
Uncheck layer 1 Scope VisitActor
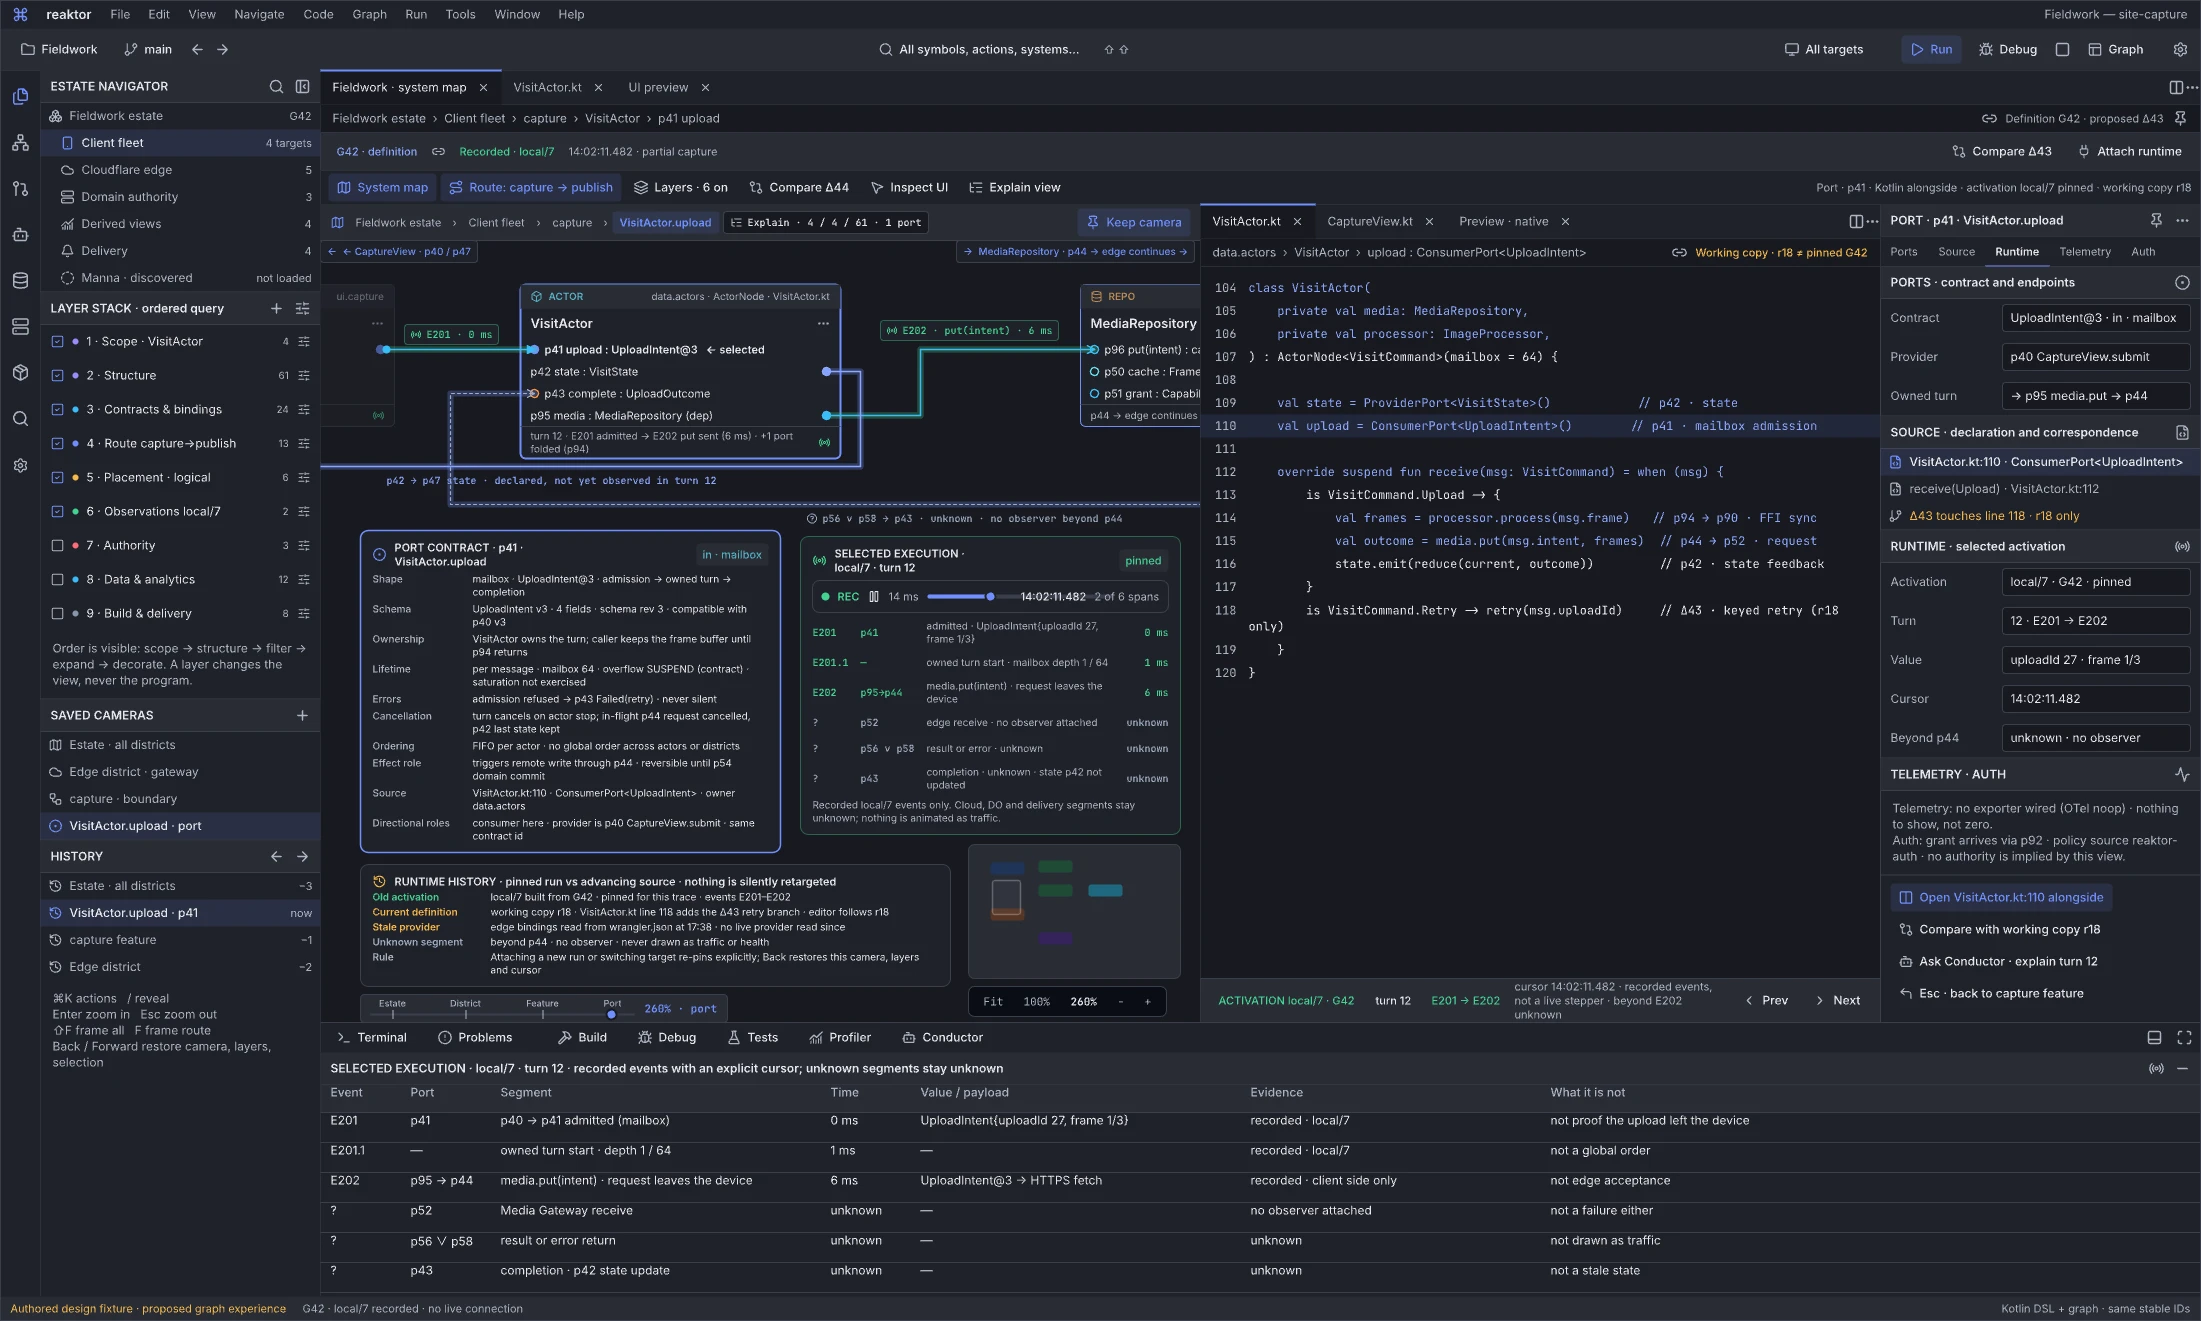57,342
